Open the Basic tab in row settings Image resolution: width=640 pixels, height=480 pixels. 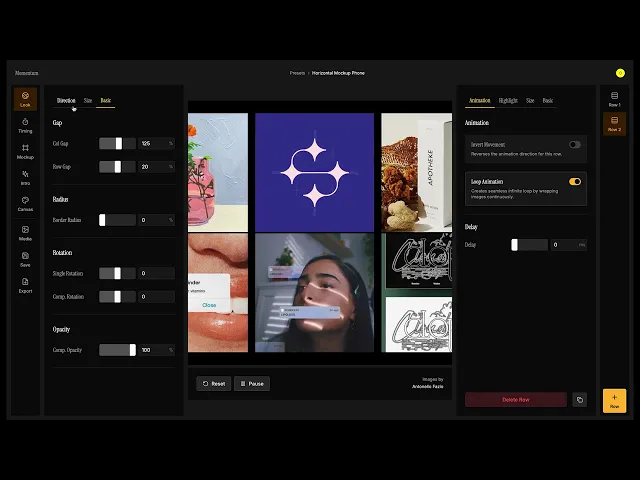point(547,100)
